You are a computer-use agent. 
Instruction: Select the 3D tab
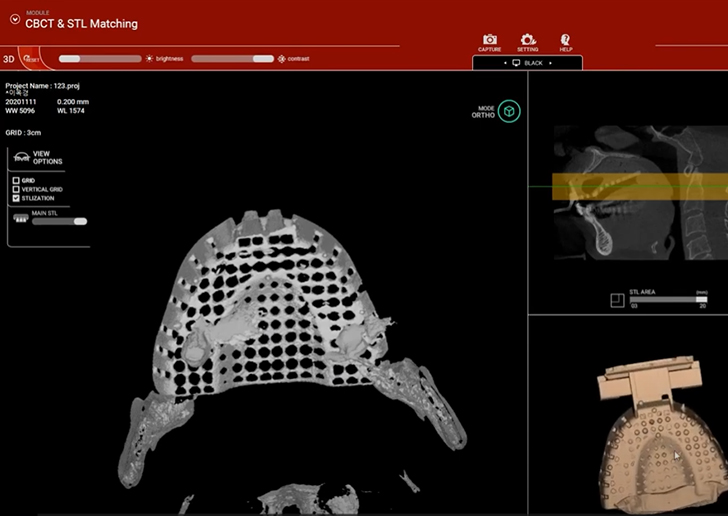(x=9, y=58)
